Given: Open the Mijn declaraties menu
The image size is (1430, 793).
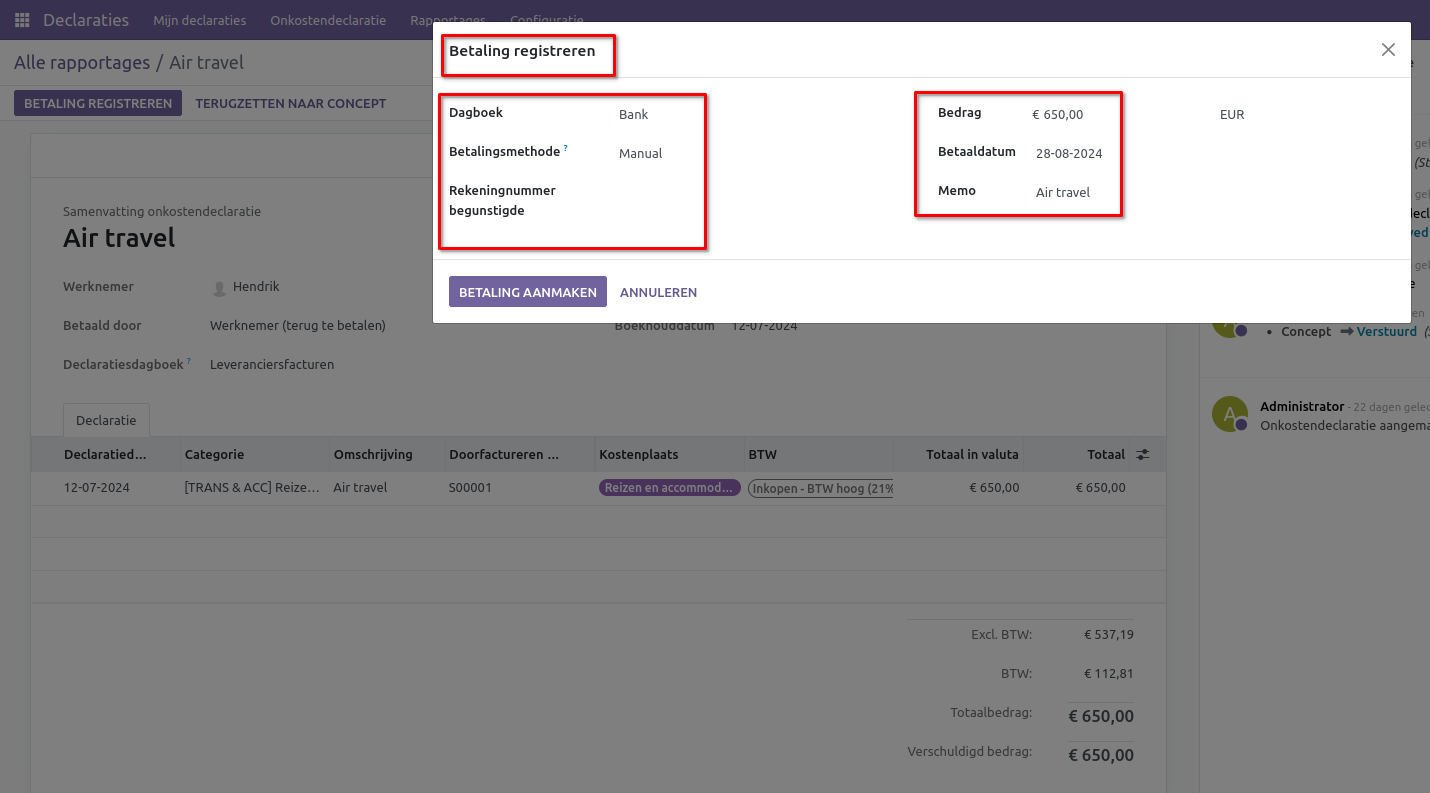Looking at the screenshot, I should [x=199, y=20].
